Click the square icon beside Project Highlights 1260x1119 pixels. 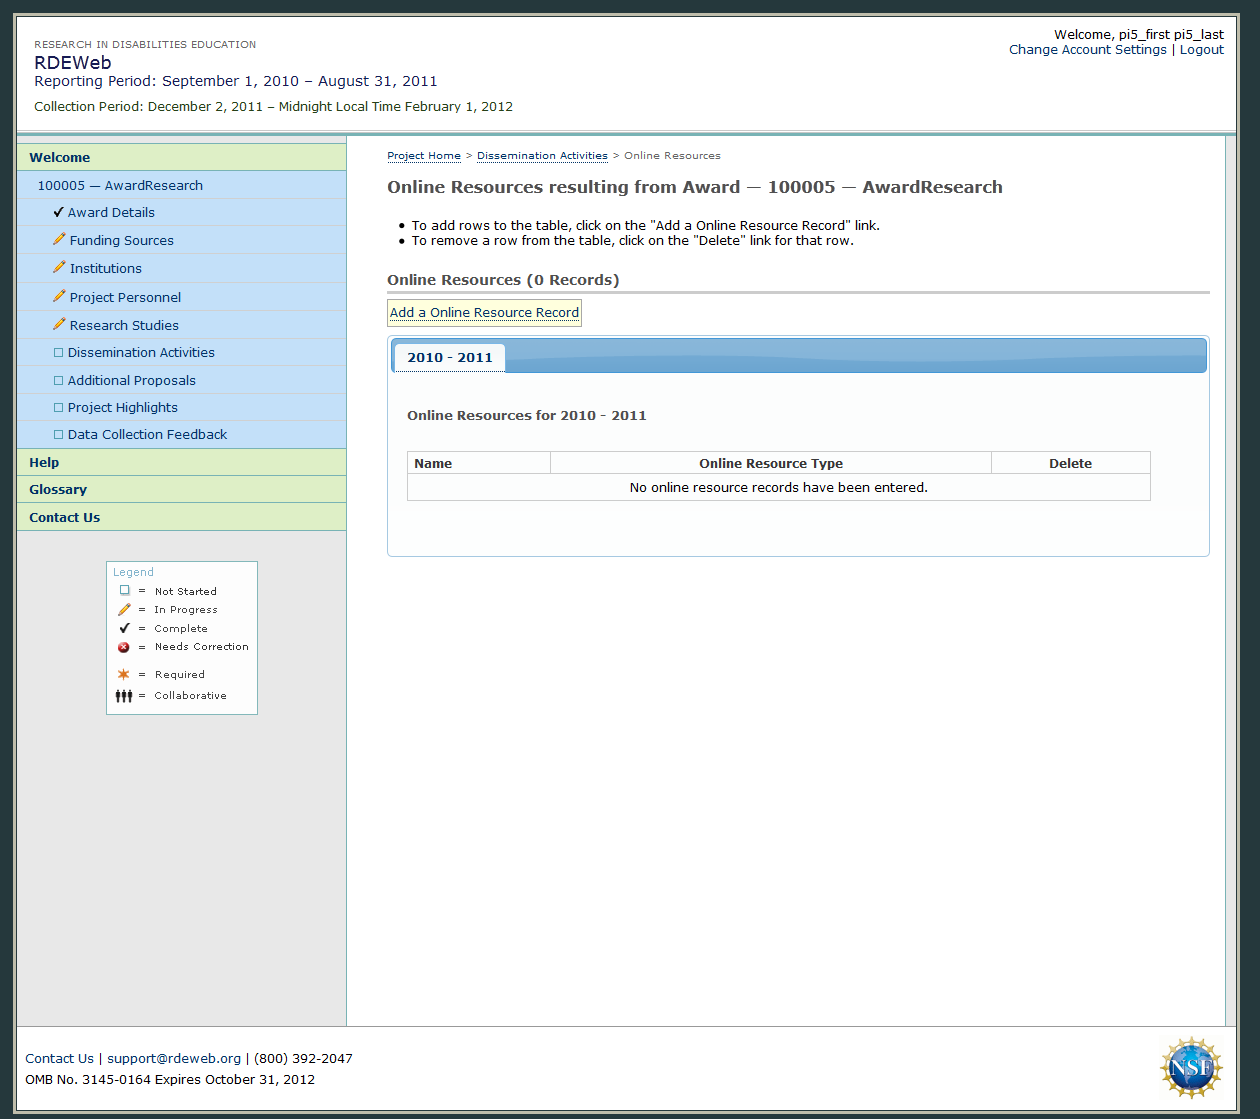[58, 408]
